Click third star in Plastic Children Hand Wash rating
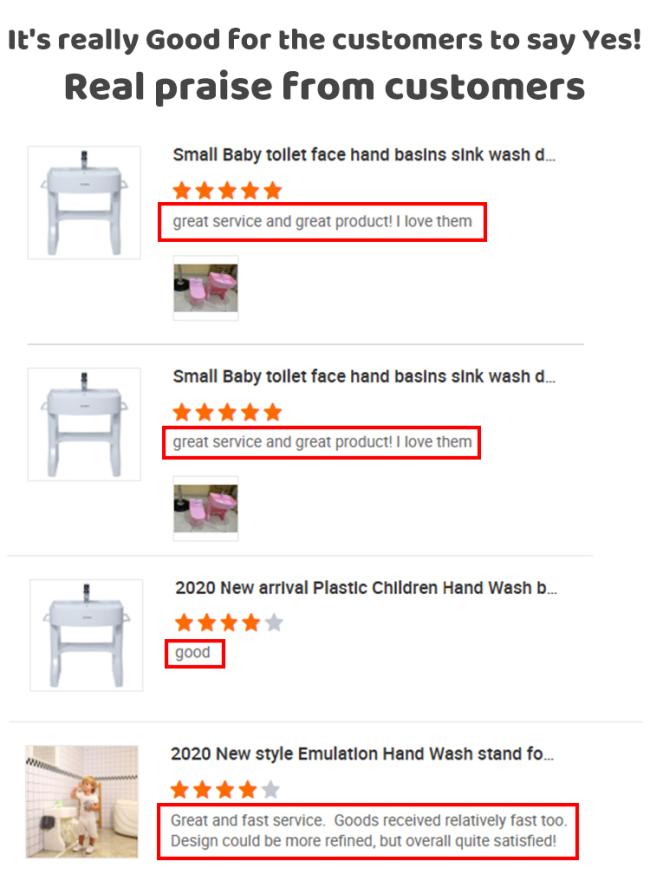The height and width of the screenshot is (894, 650). pyautogui.click(x=229, y=623)
